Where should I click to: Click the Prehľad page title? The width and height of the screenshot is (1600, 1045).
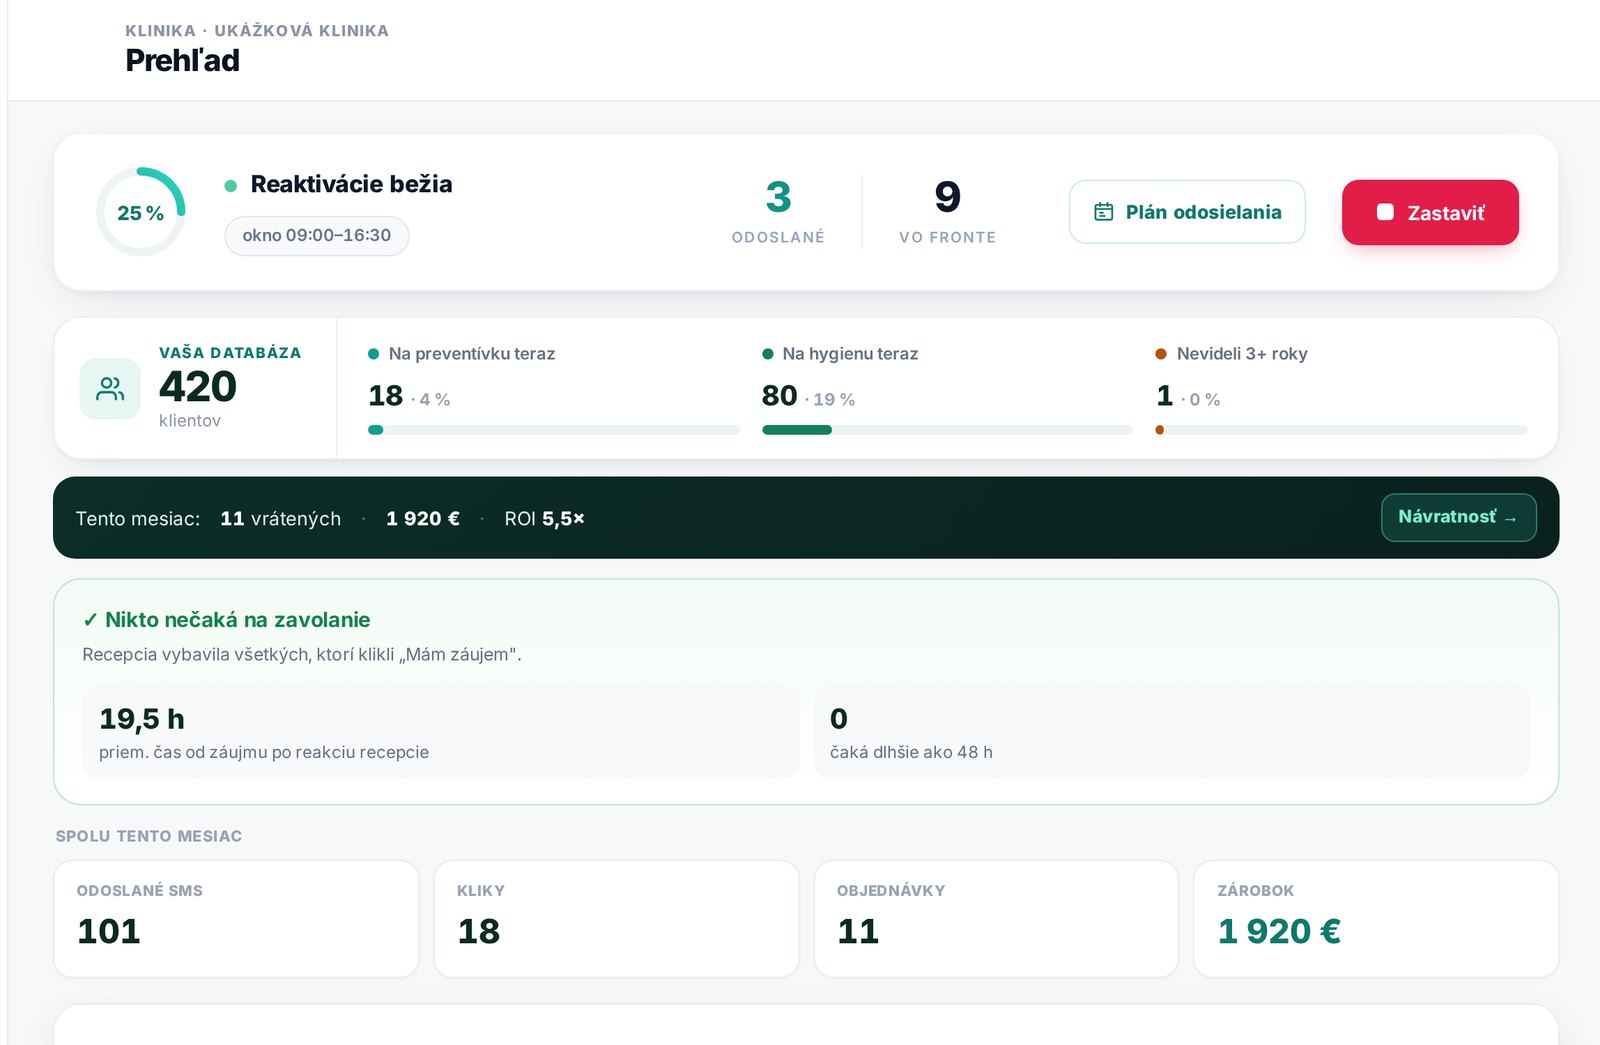pos(182,61)
